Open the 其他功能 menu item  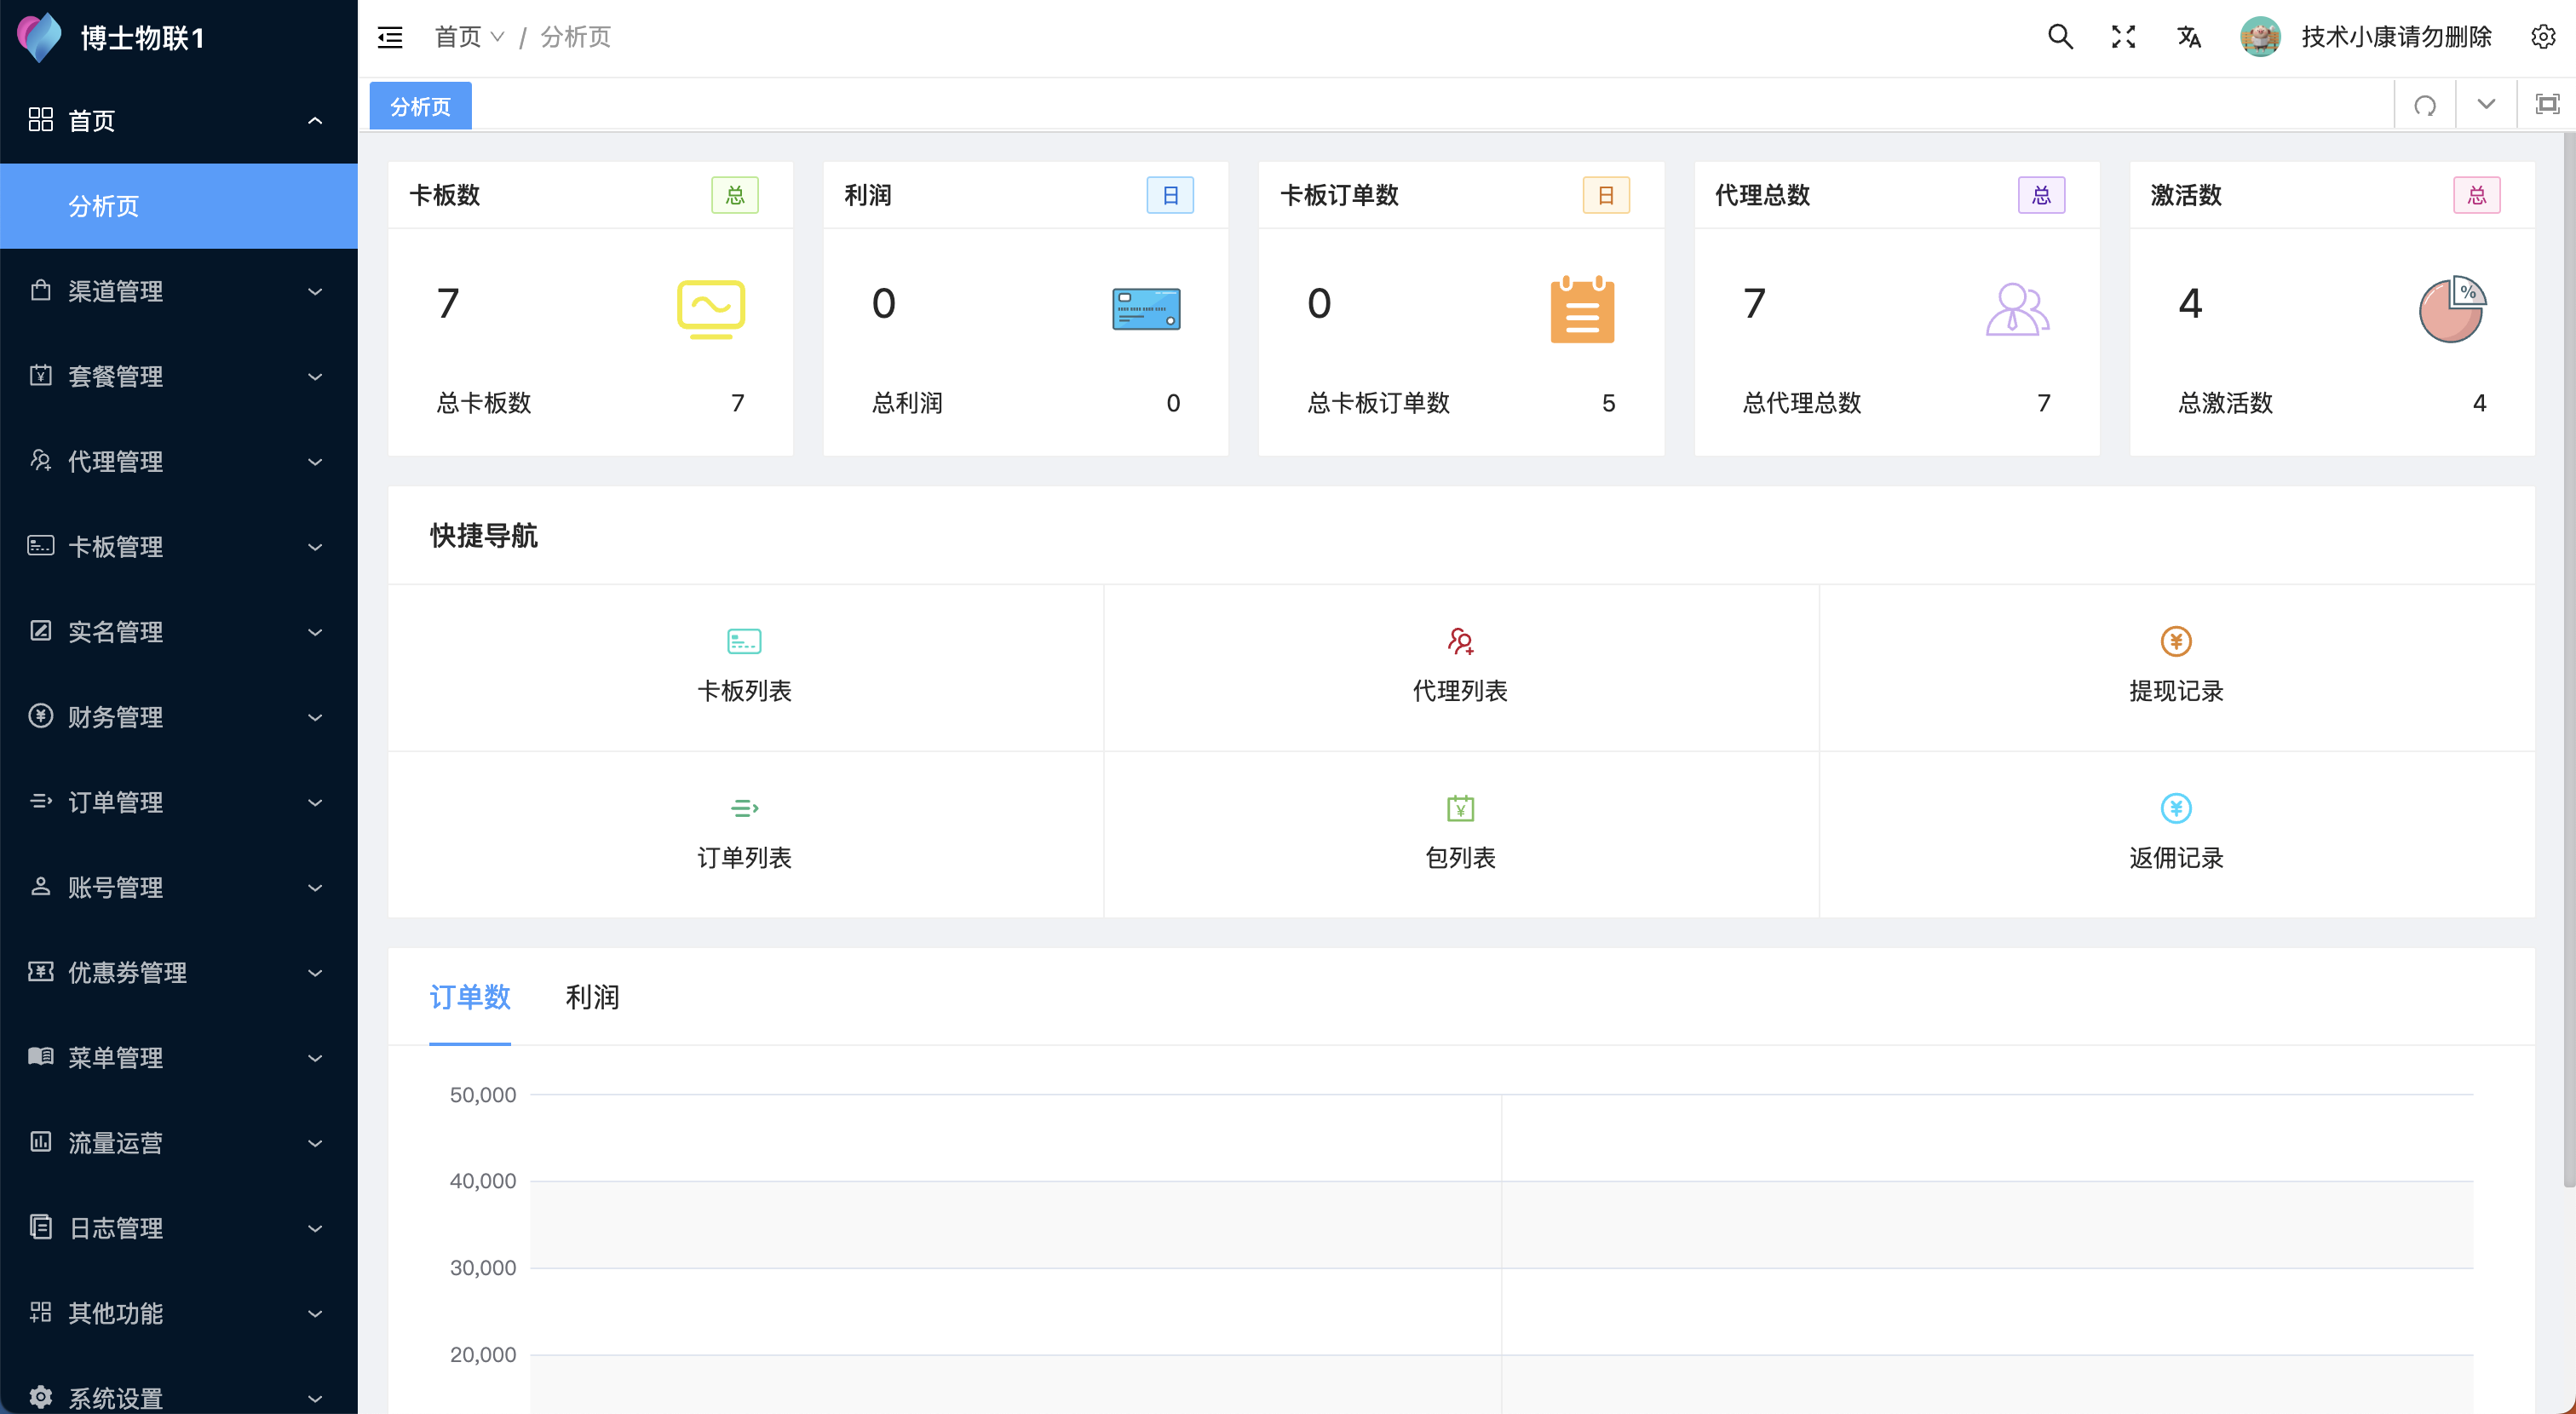click(179, 1313)
